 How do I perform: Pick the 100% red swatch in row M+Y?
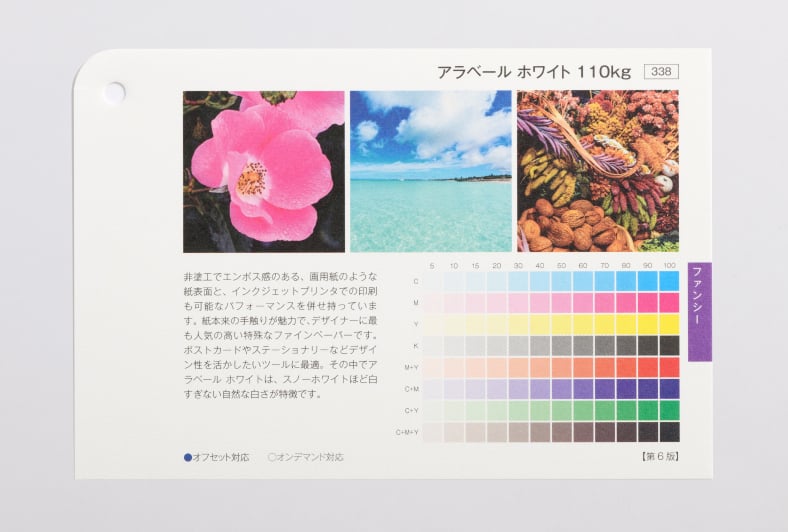pyautogui.click(x=669, y=367)
